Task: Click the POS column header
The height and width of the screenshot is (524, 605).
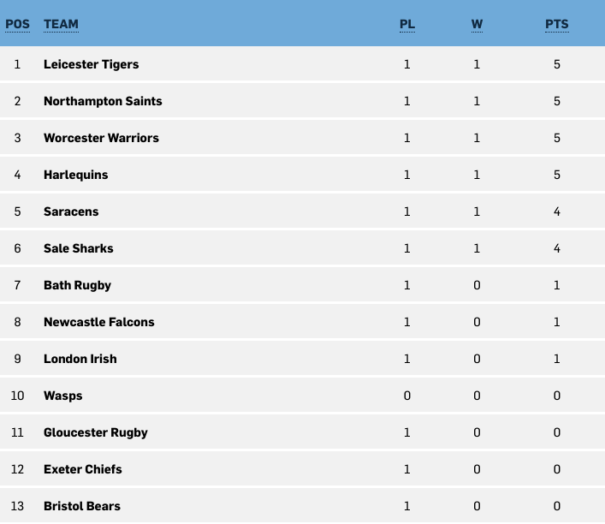Action: click(17, 24)
